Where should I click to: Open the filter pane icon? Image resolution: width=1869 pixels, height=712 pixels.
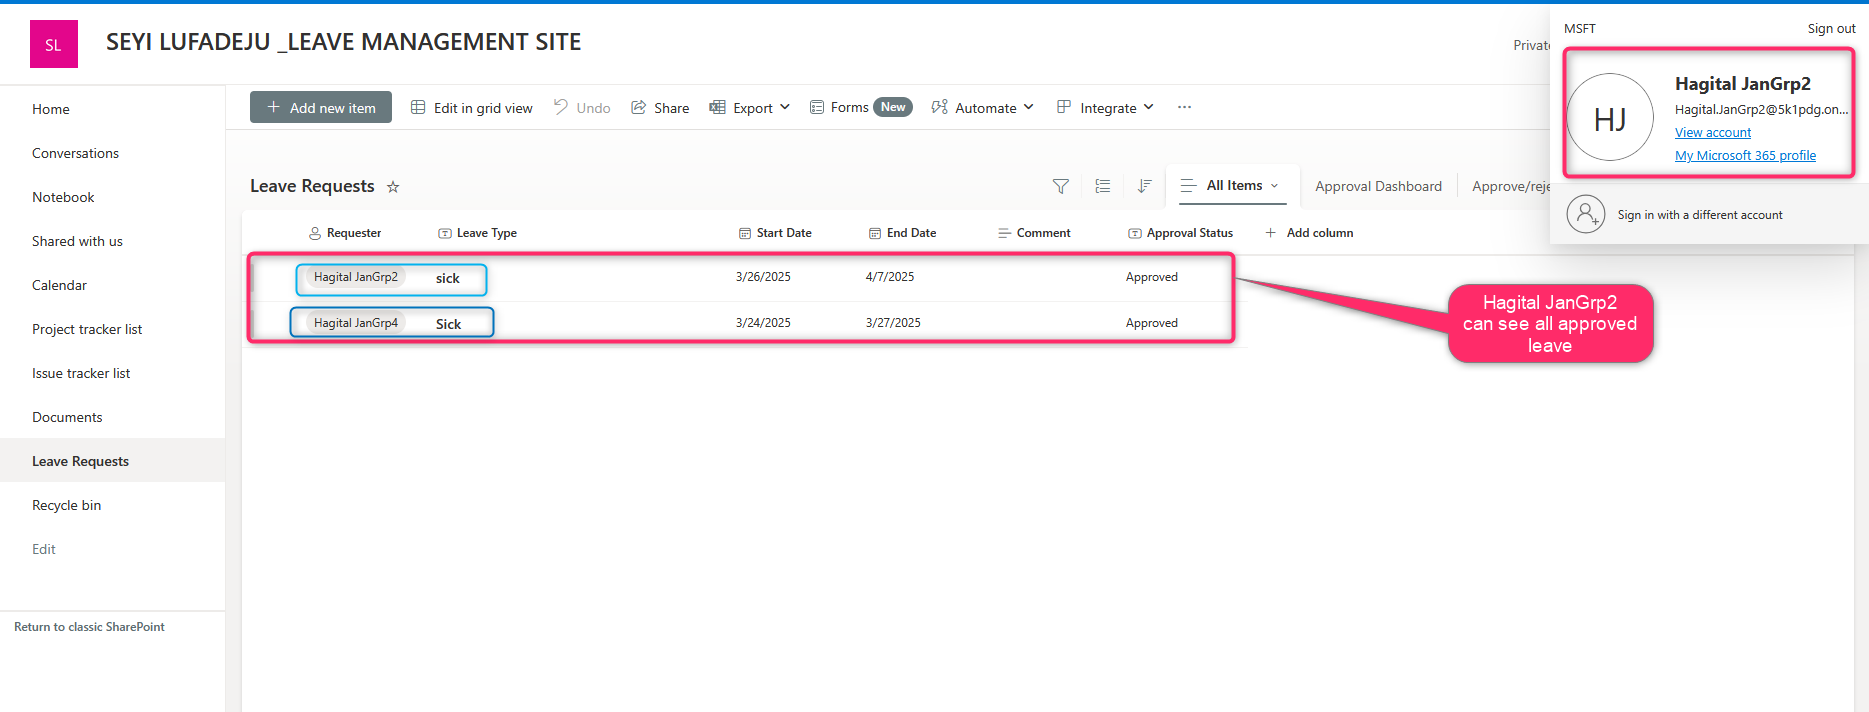[x=1061, y=186]
